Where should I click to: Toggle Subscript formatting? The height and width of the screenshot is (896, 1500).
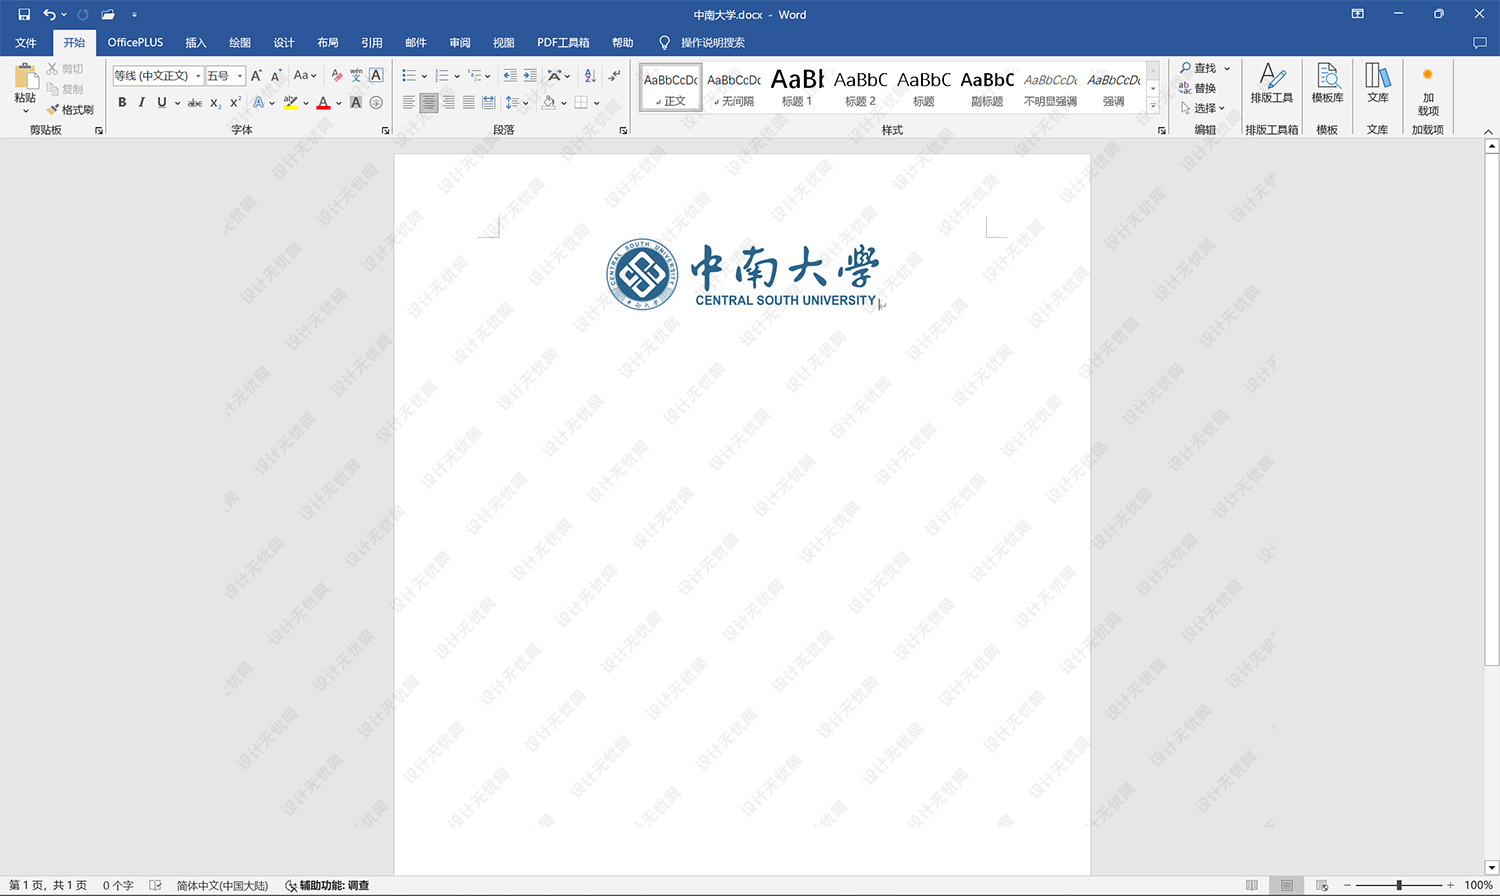click(215, 103)
